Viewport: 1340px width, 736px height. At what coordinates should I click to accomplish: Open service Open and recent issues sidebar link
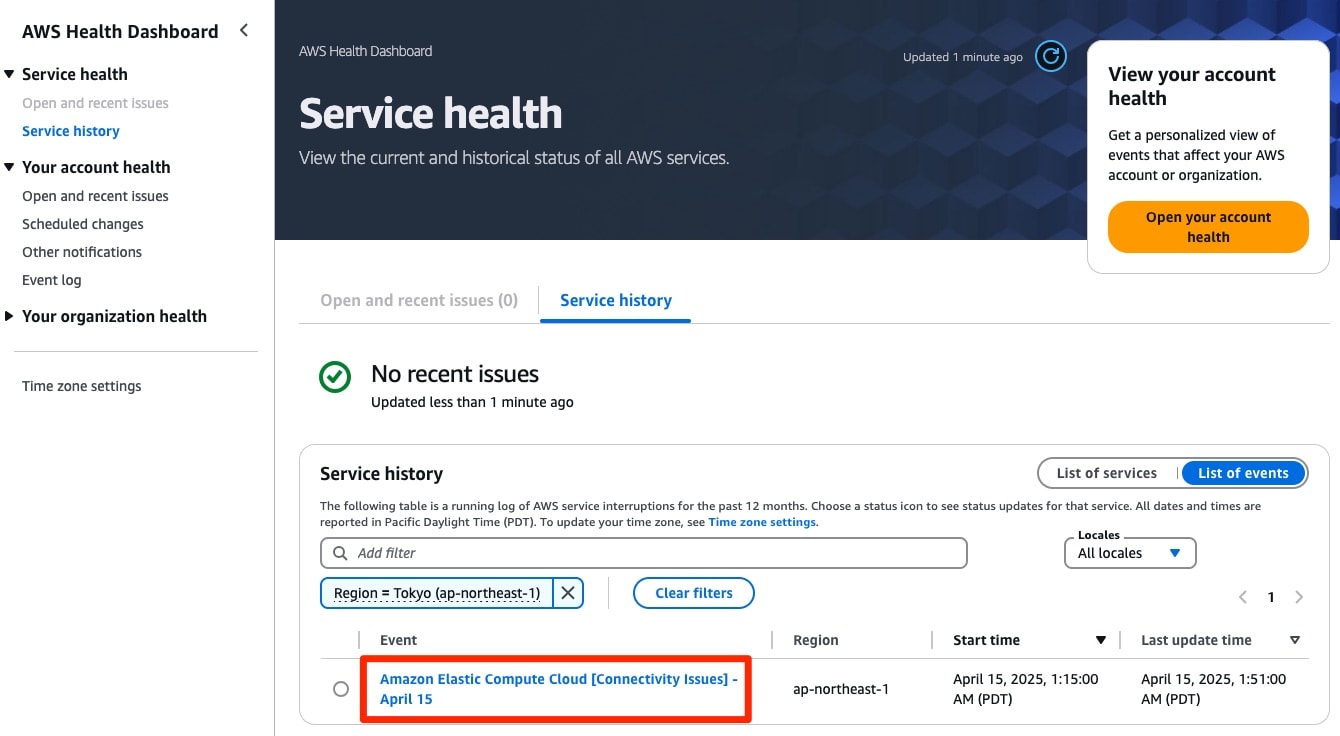coord(95,103)
